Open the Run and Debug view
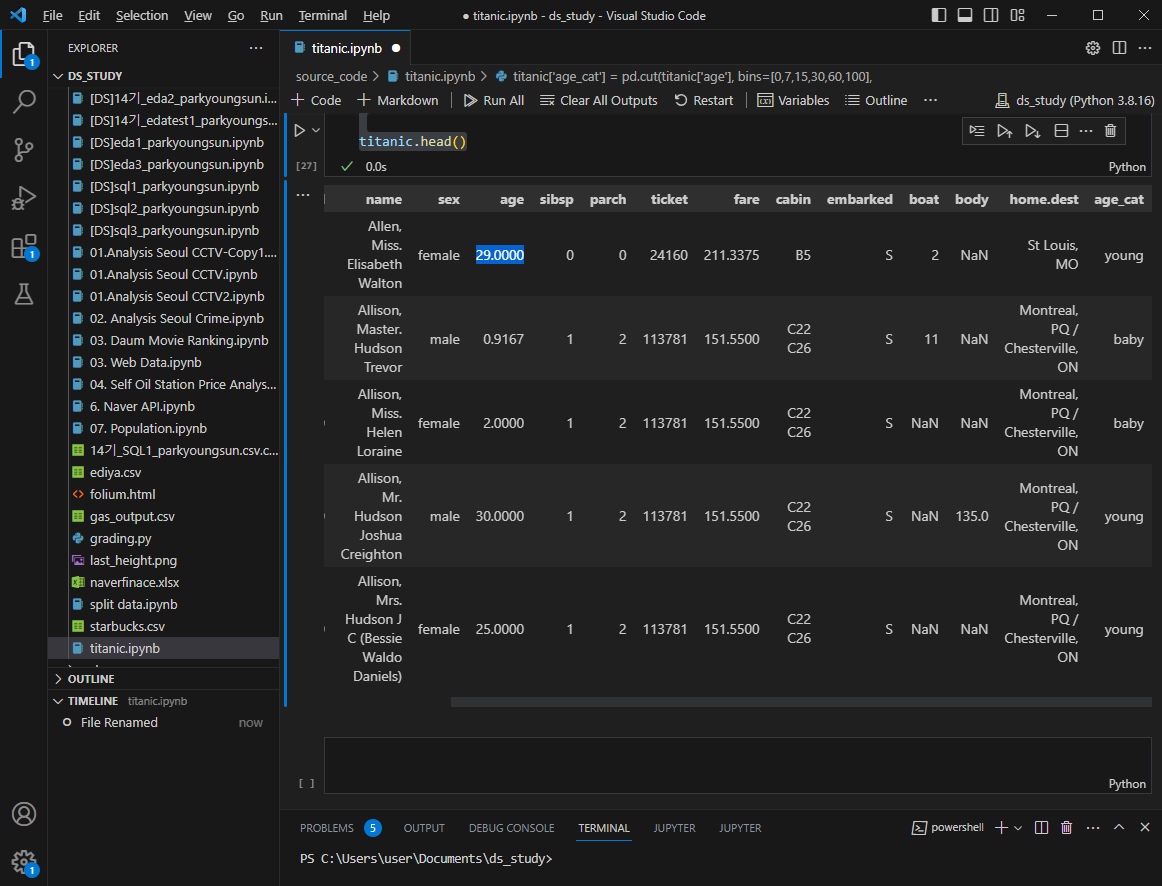The image size is (1162, 886). (24, 198)
